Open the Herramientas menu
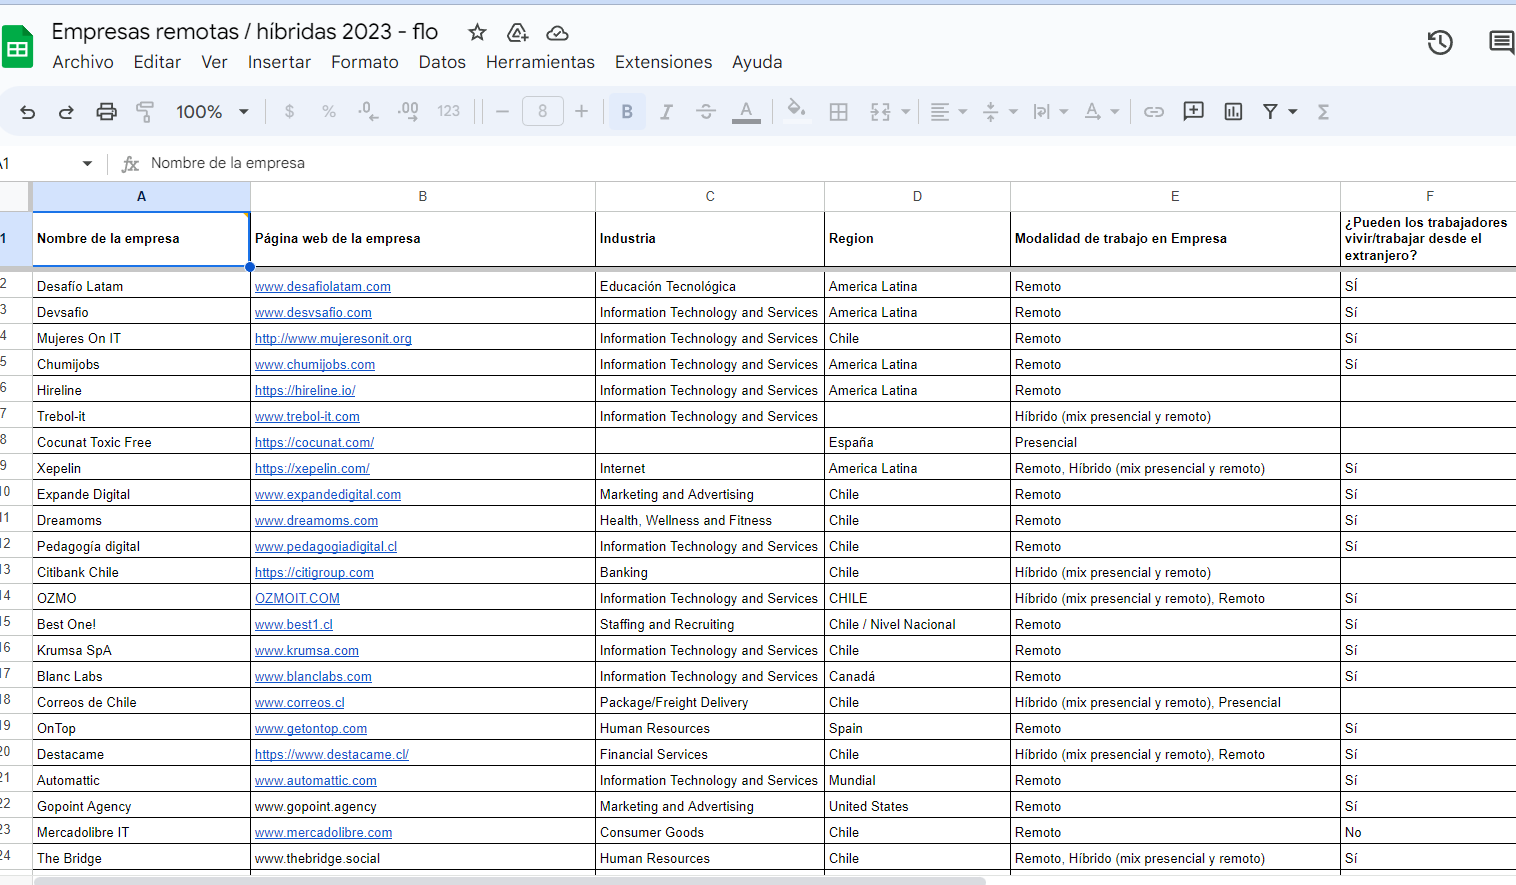Screen dimensions: 1516x885 [540, 62]
